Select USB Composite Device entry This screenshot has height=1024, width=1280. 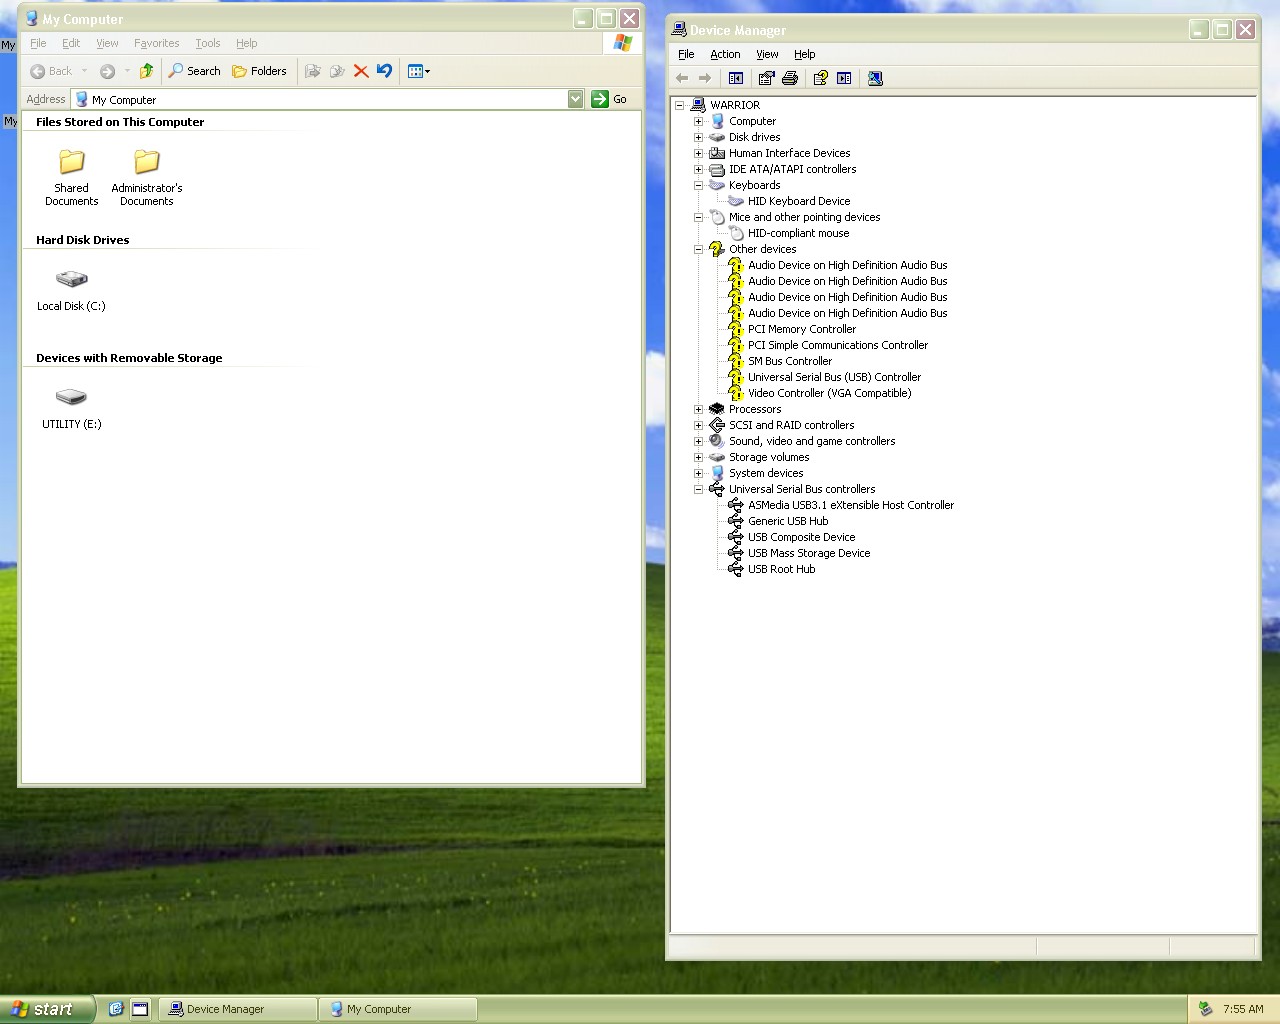[802, 537]
